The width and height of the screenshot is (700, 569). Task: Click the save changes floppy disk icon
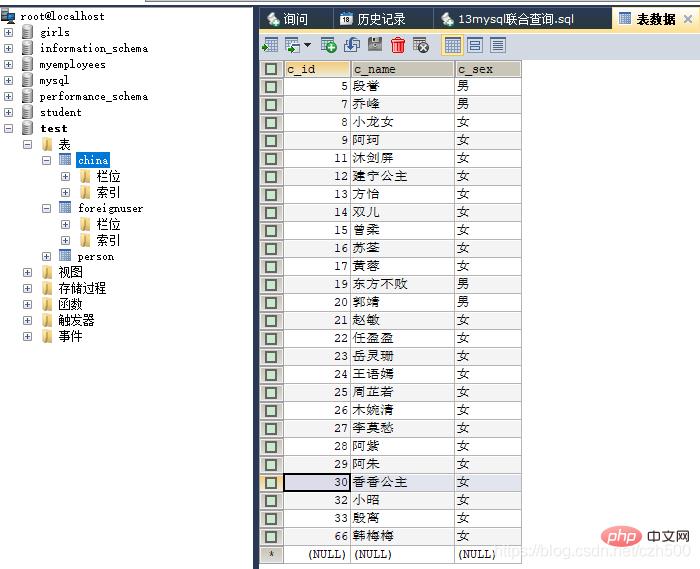[x=375, y=45]
